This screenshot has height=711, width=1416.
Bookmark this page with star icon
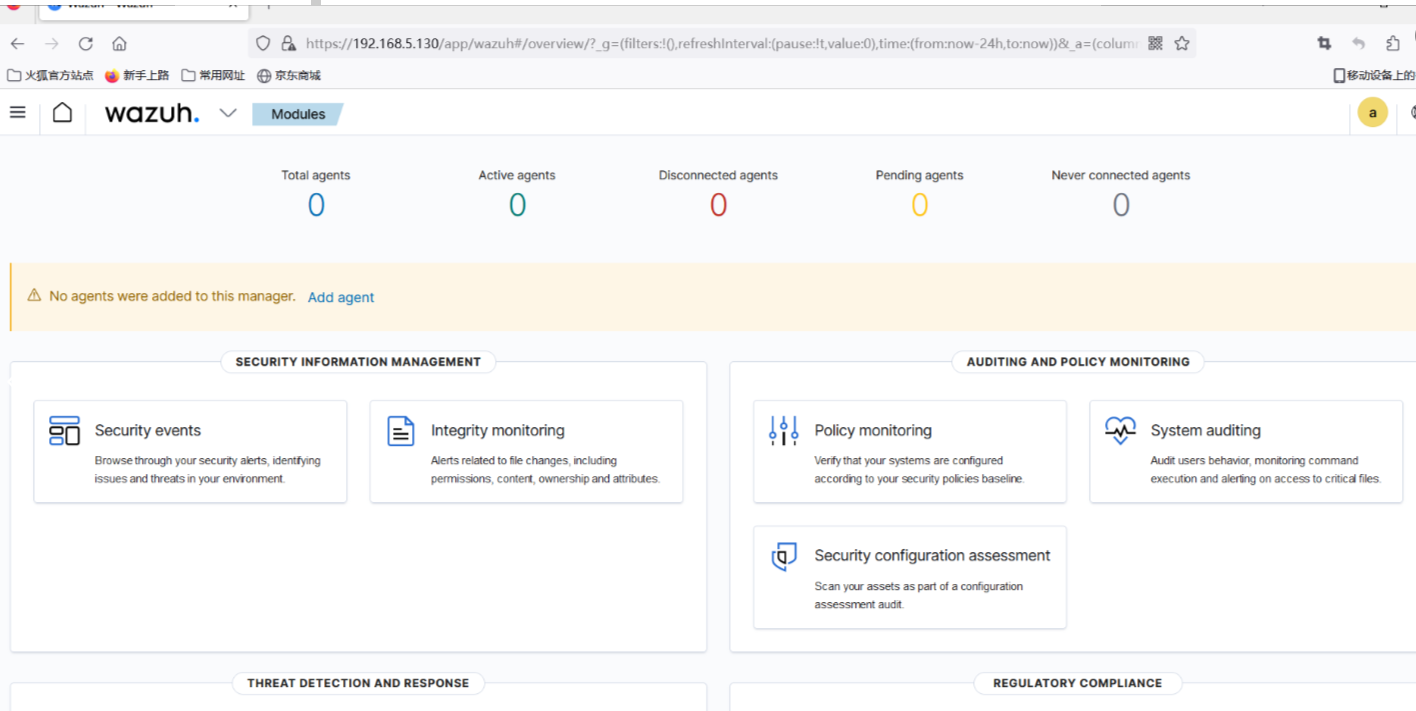click(1182, 43)
